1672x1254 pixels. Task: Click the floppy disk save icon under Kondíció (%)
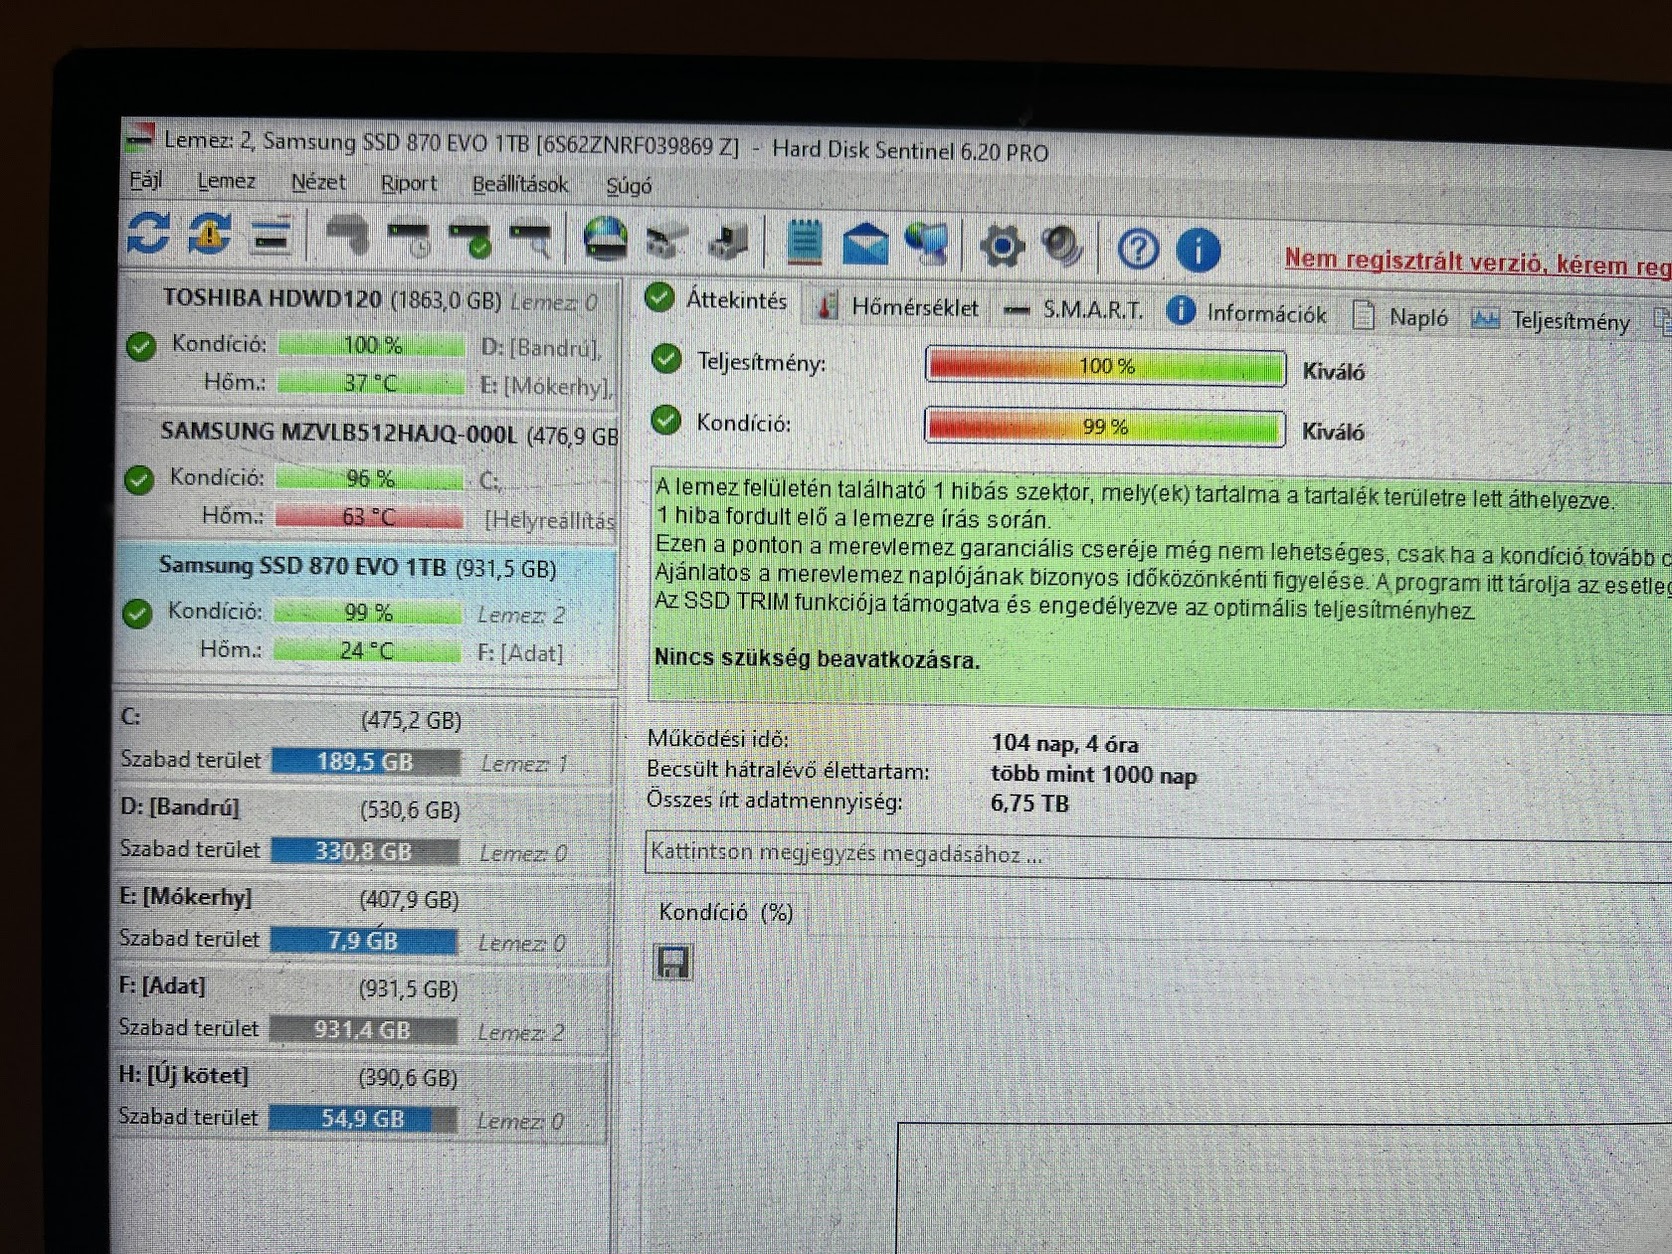pos(672,962)
